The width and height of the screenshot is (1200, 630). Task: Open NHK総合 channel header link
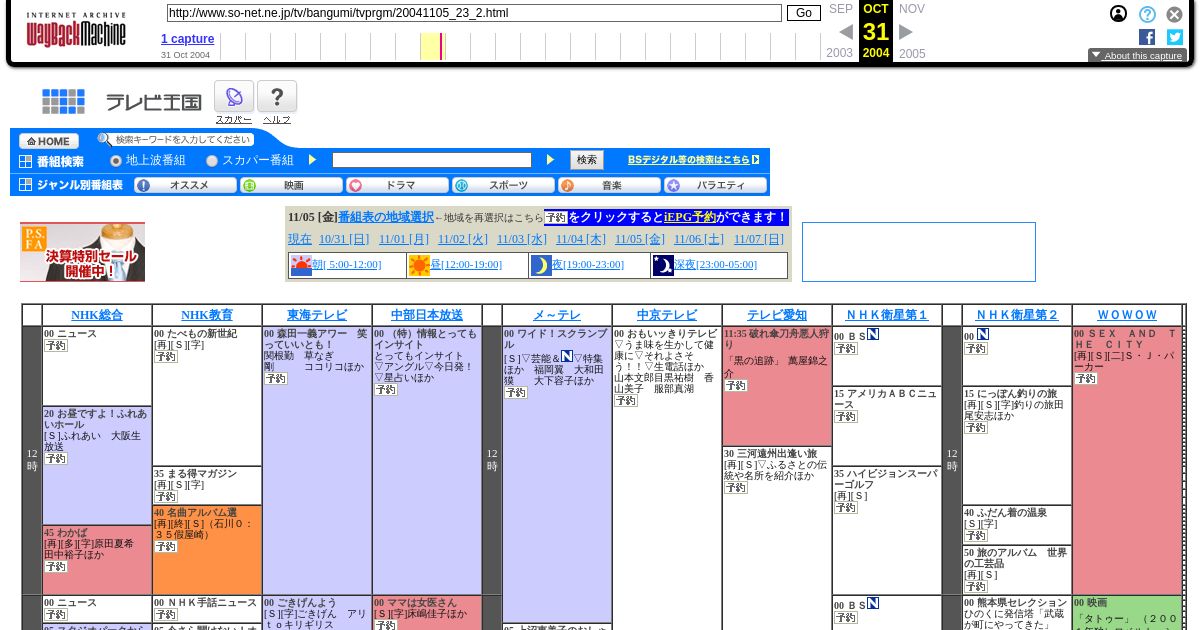coord(97,315)
